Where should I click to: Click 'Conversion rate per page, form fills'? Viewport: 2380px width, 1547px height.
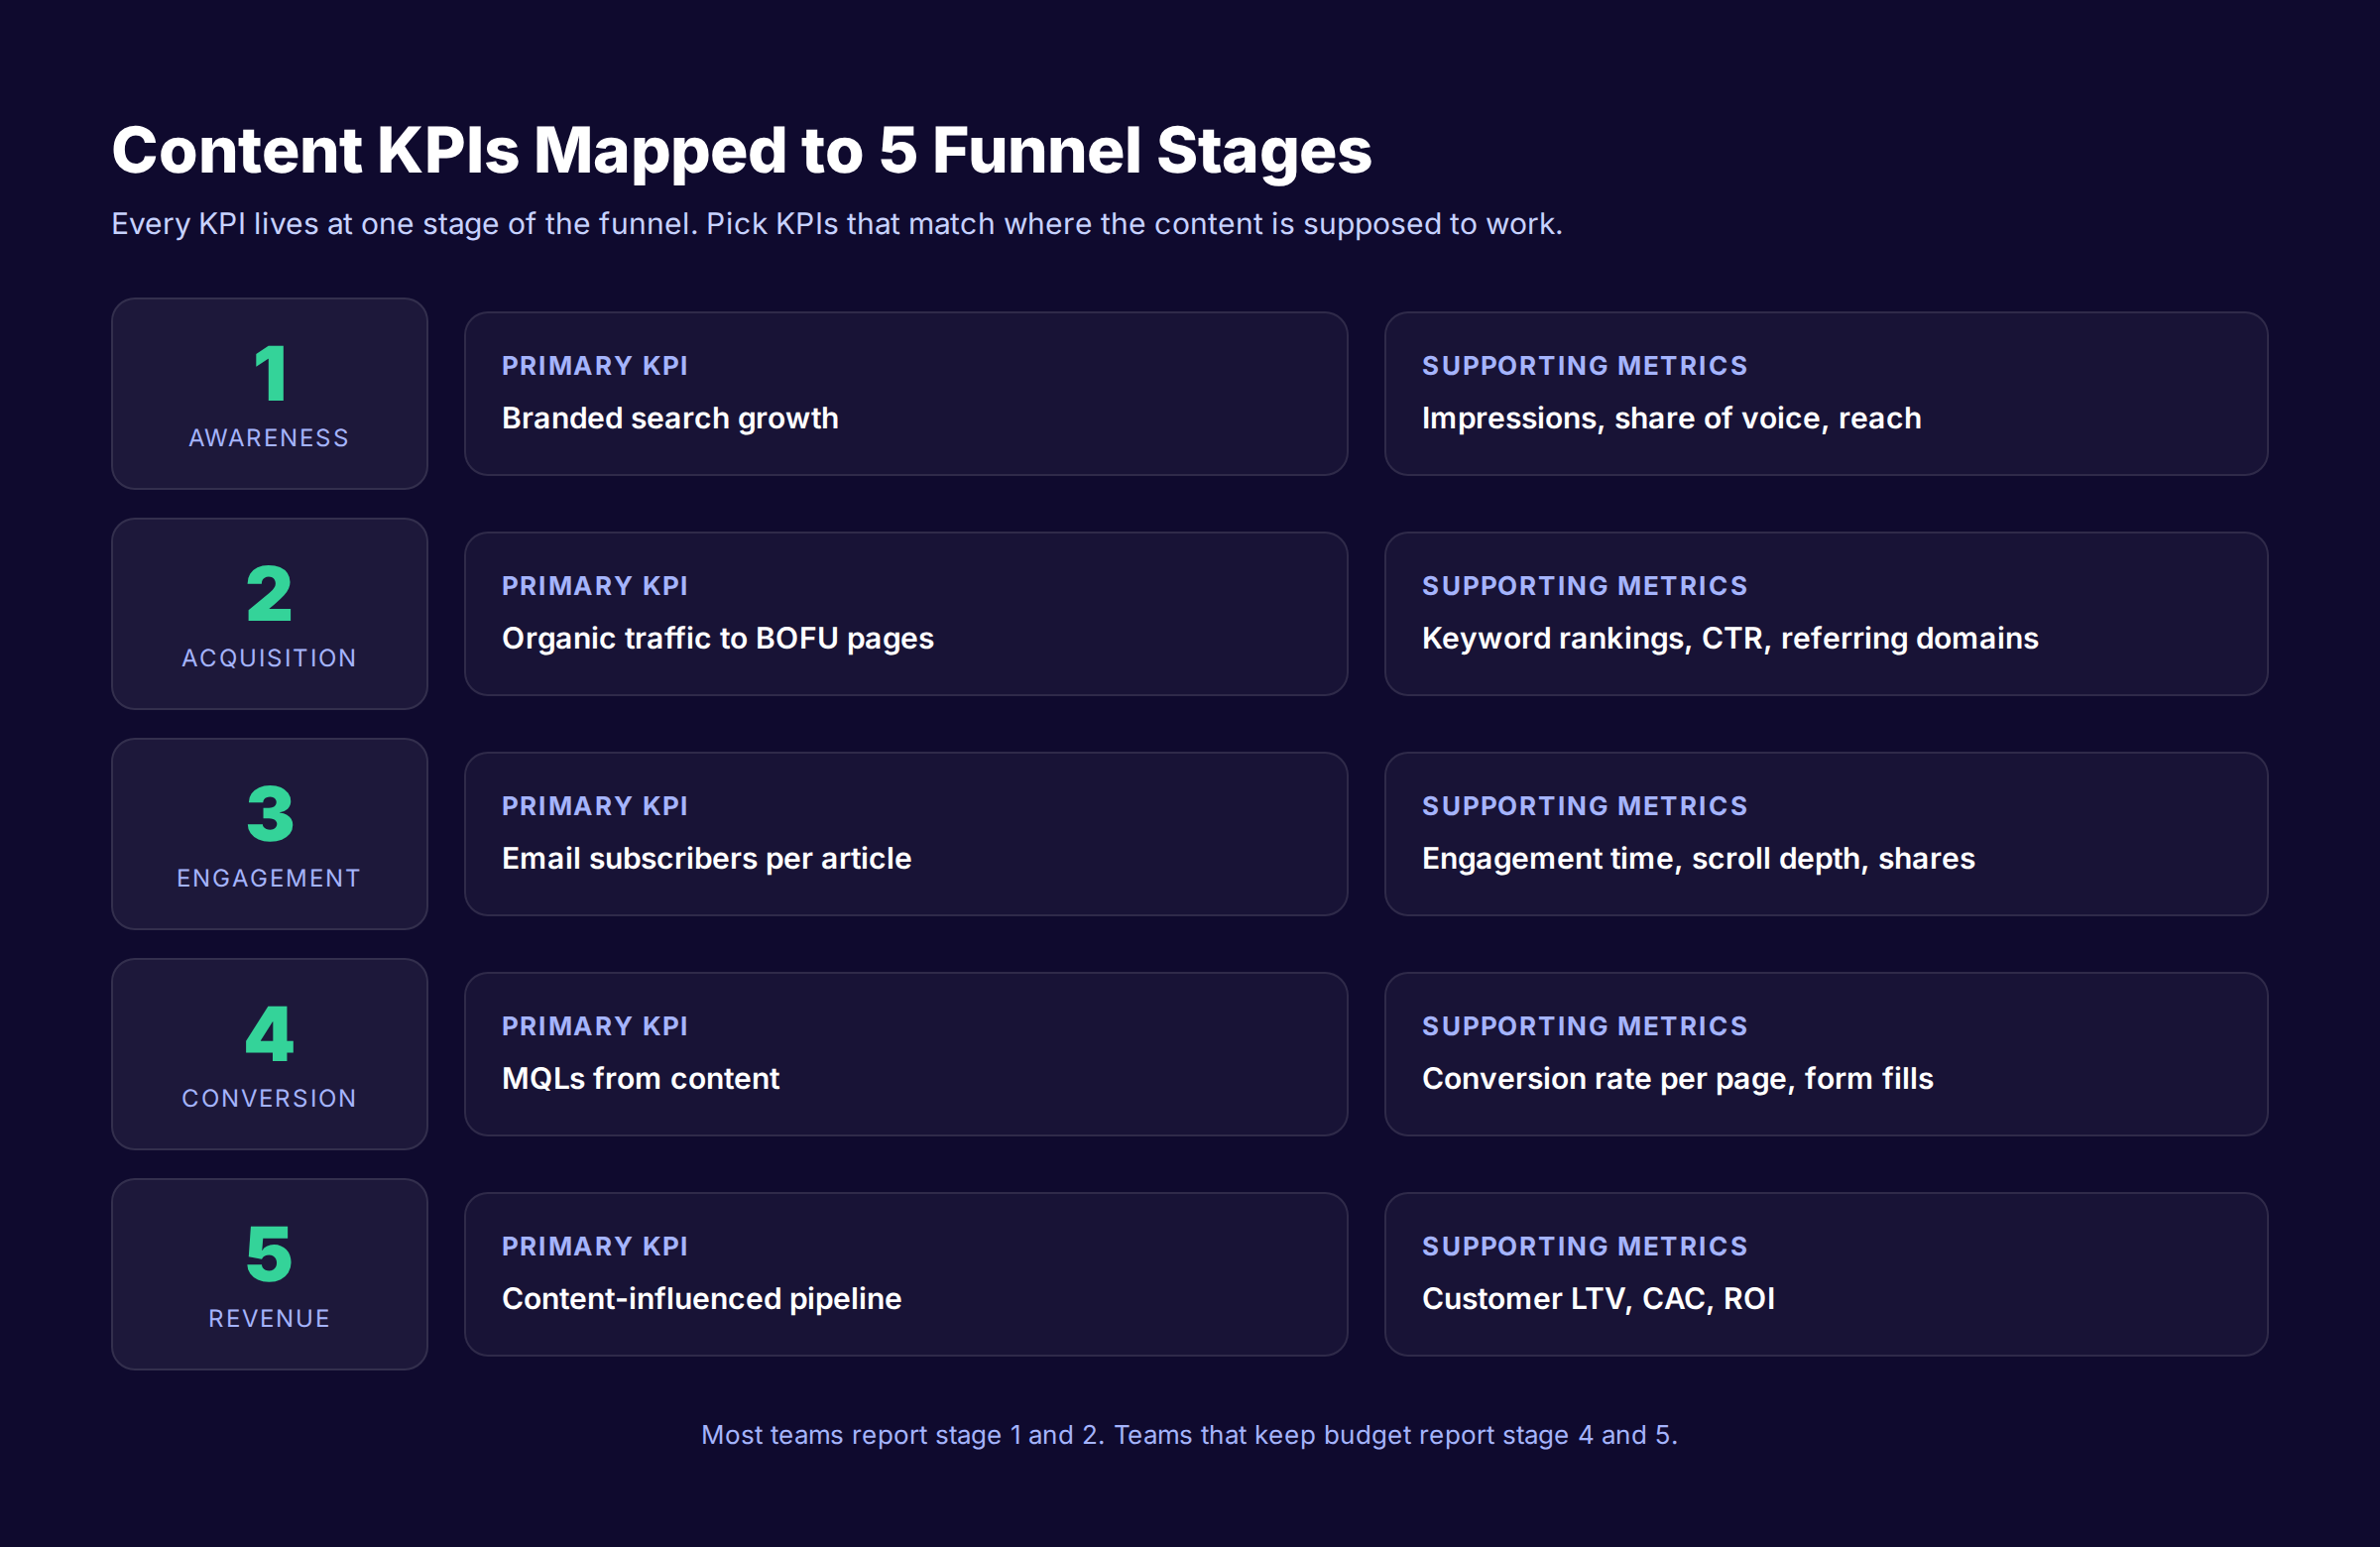(1677, 1078)
